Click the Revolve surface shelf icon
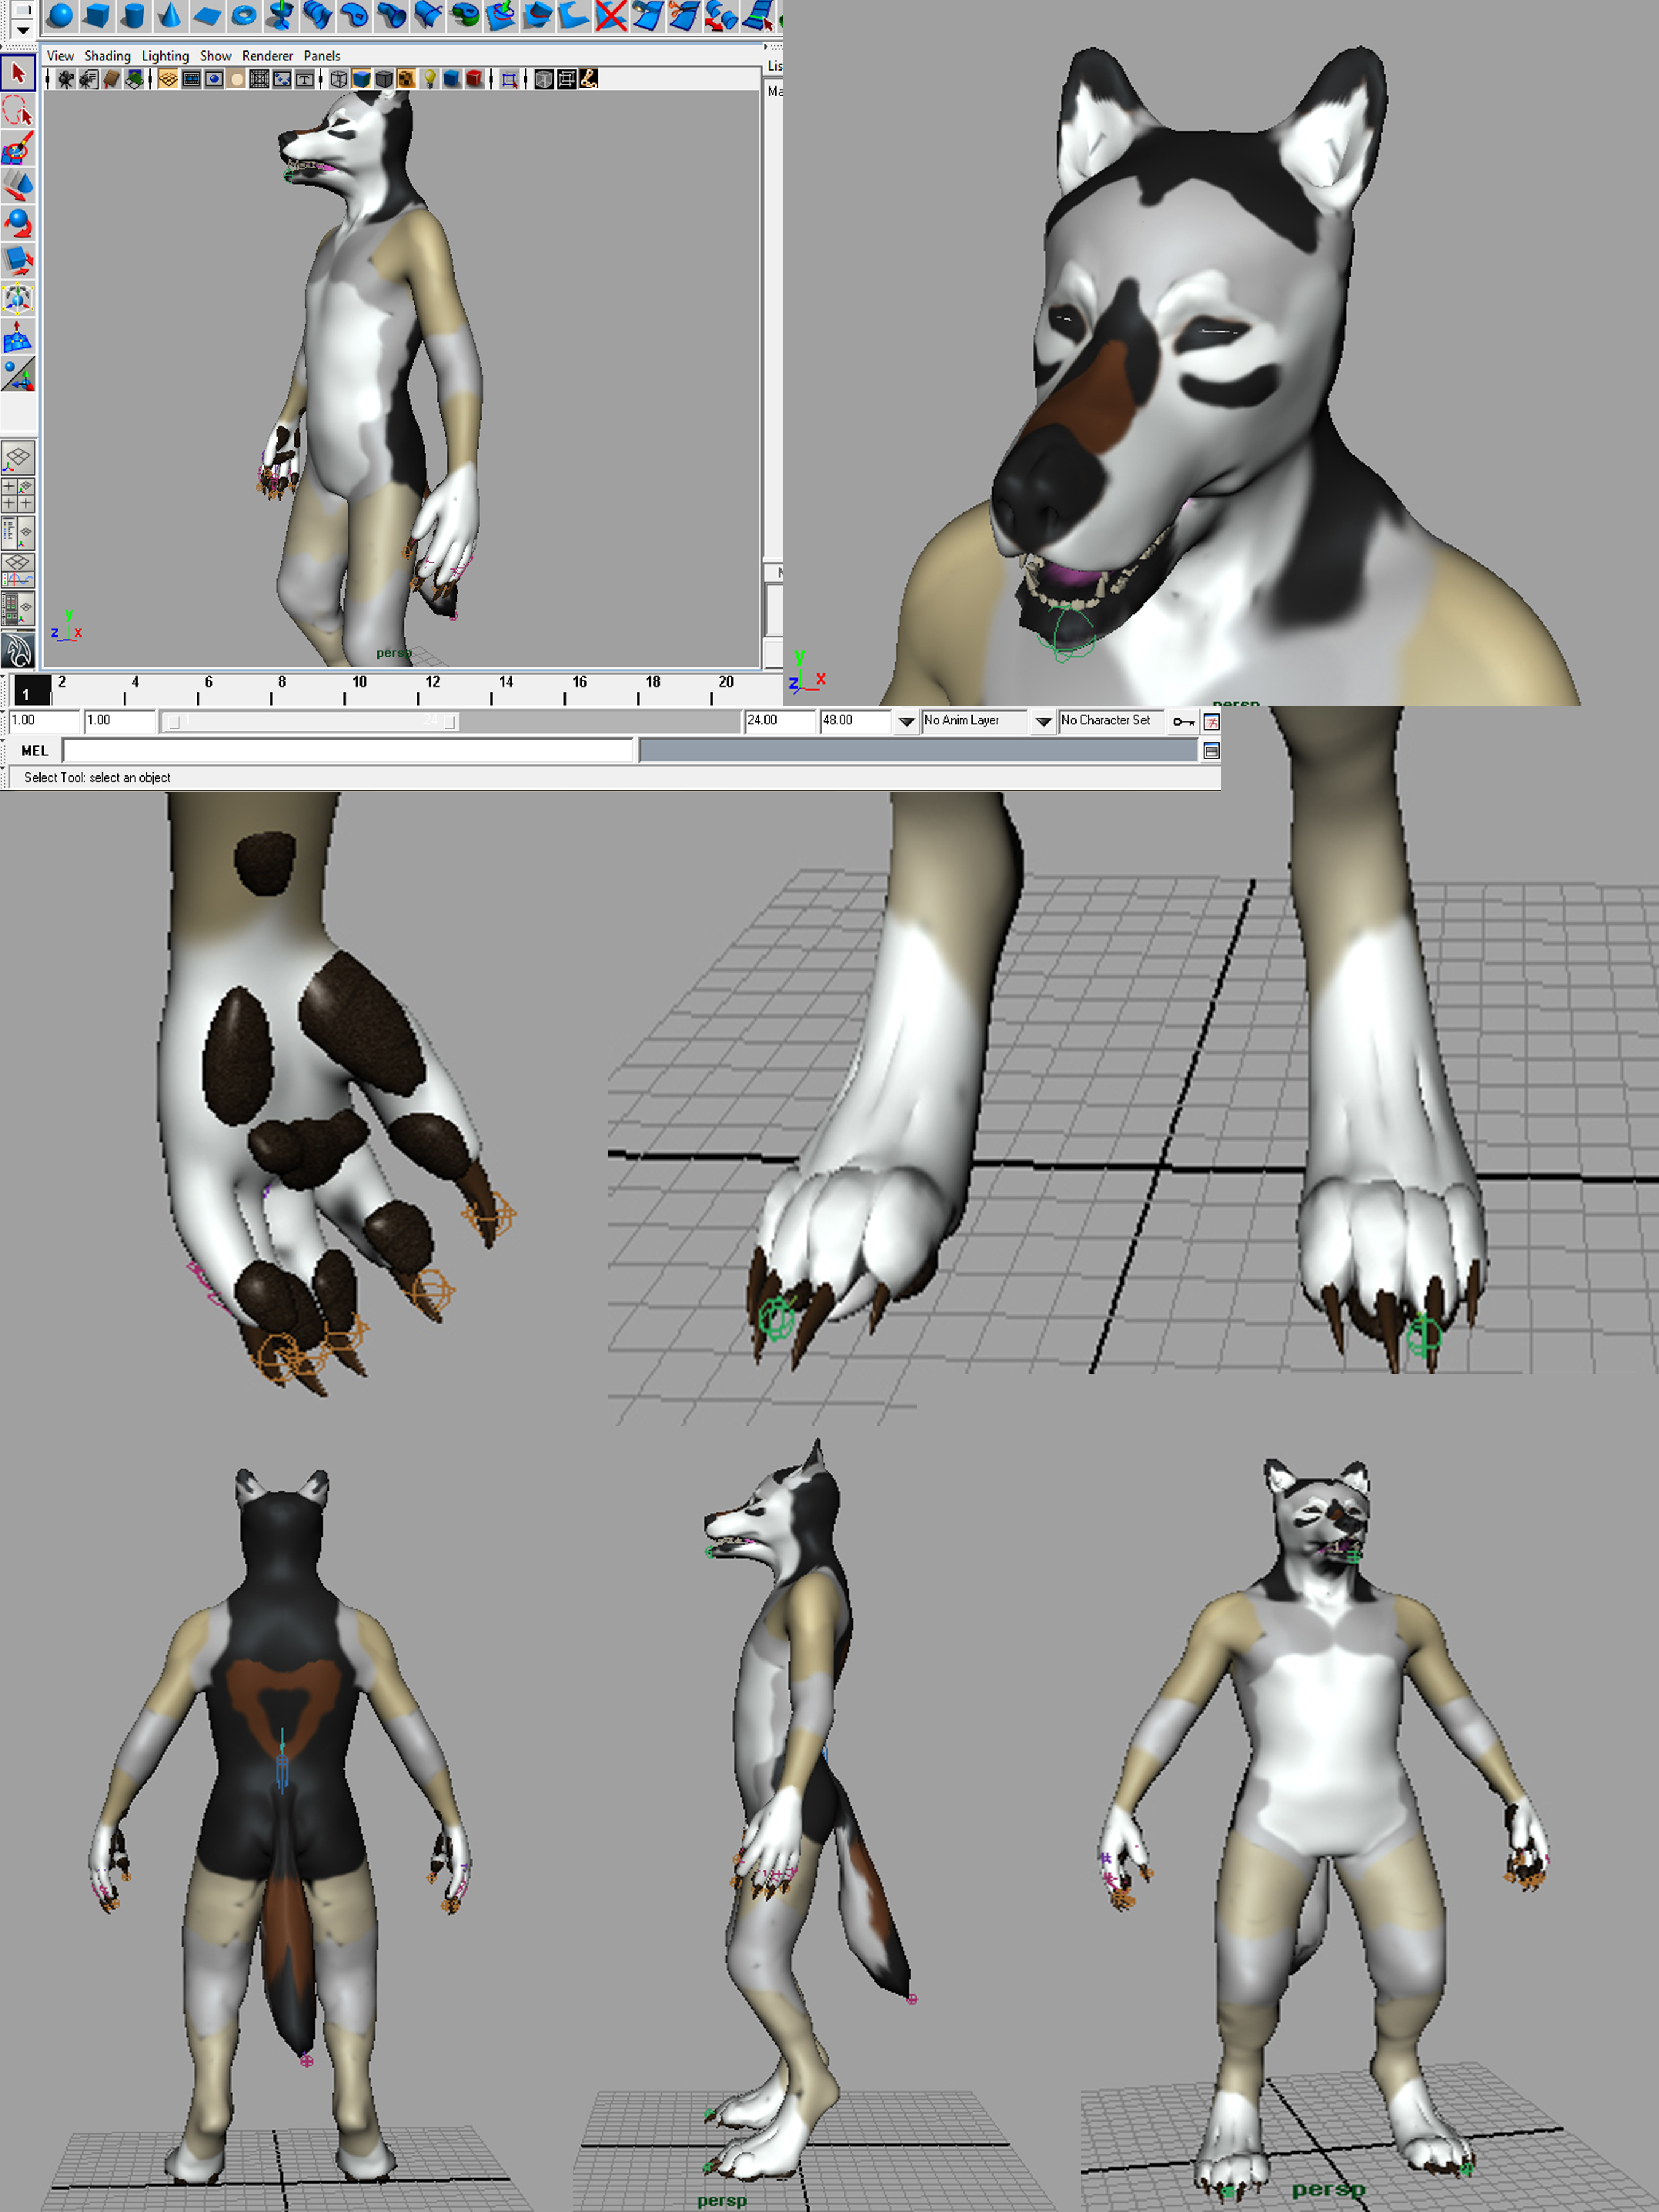 coord(281,15)
